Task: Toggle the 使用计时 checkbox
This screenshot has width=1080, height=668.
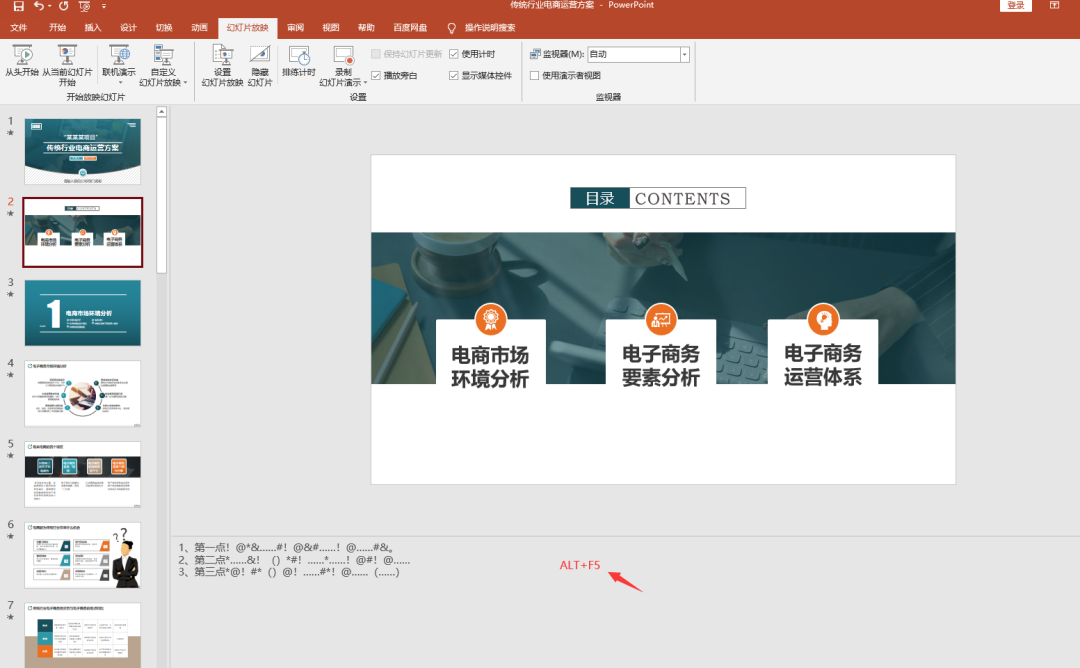Action: 454,54
